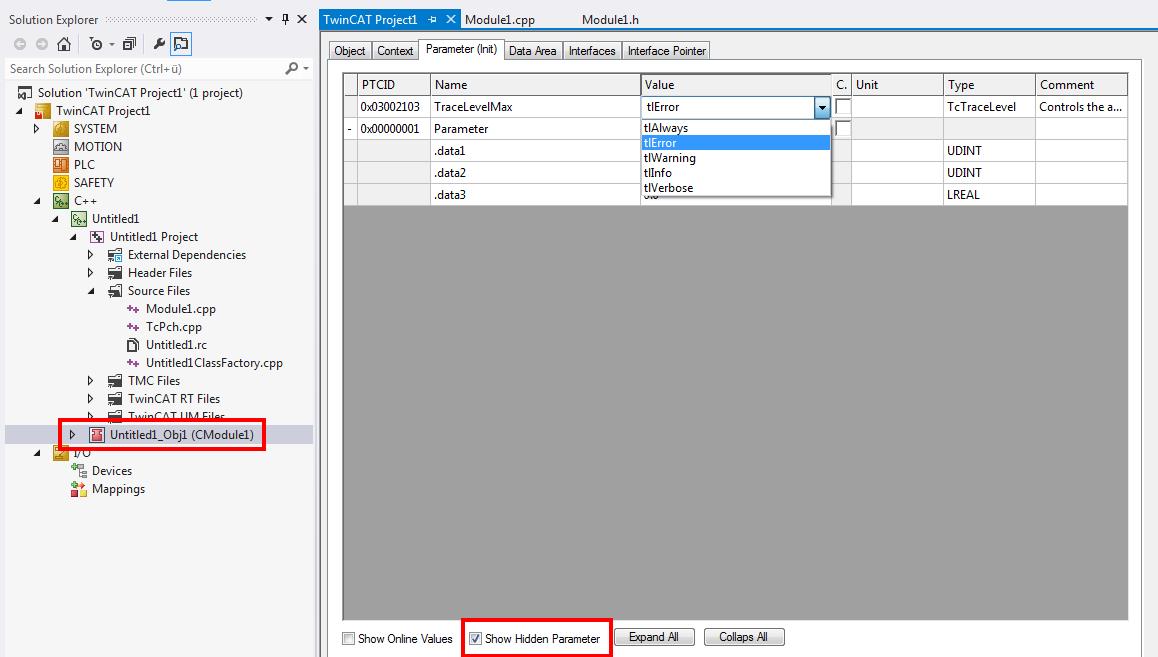Uncheck the Show Hidden Parameter checkbox

click(476, 639)
